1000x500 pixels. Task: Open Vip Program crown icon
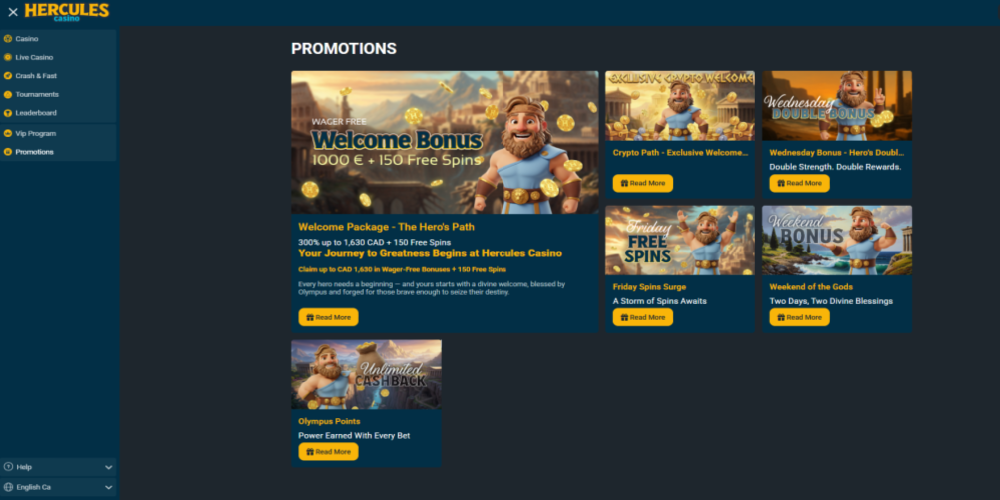coord(8,133)
